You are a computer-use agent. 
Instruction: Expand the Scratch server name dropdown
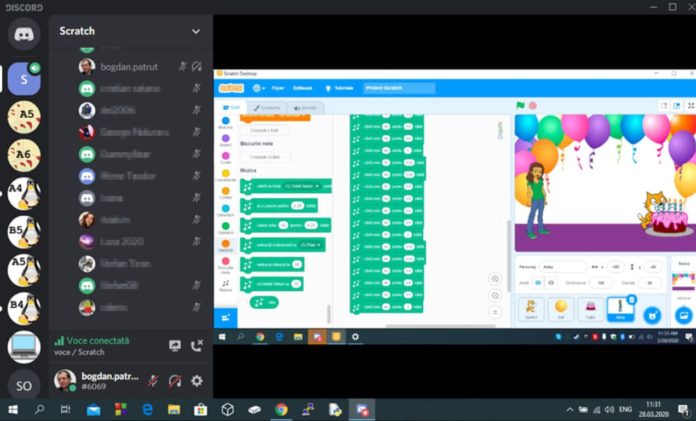[x=196, y=31]
